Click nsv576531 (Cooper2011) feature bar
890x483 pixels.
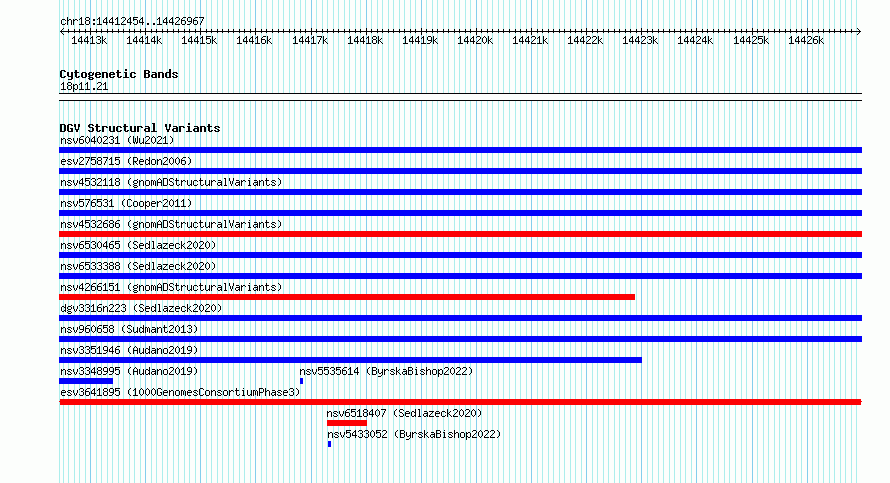[460, 213]
